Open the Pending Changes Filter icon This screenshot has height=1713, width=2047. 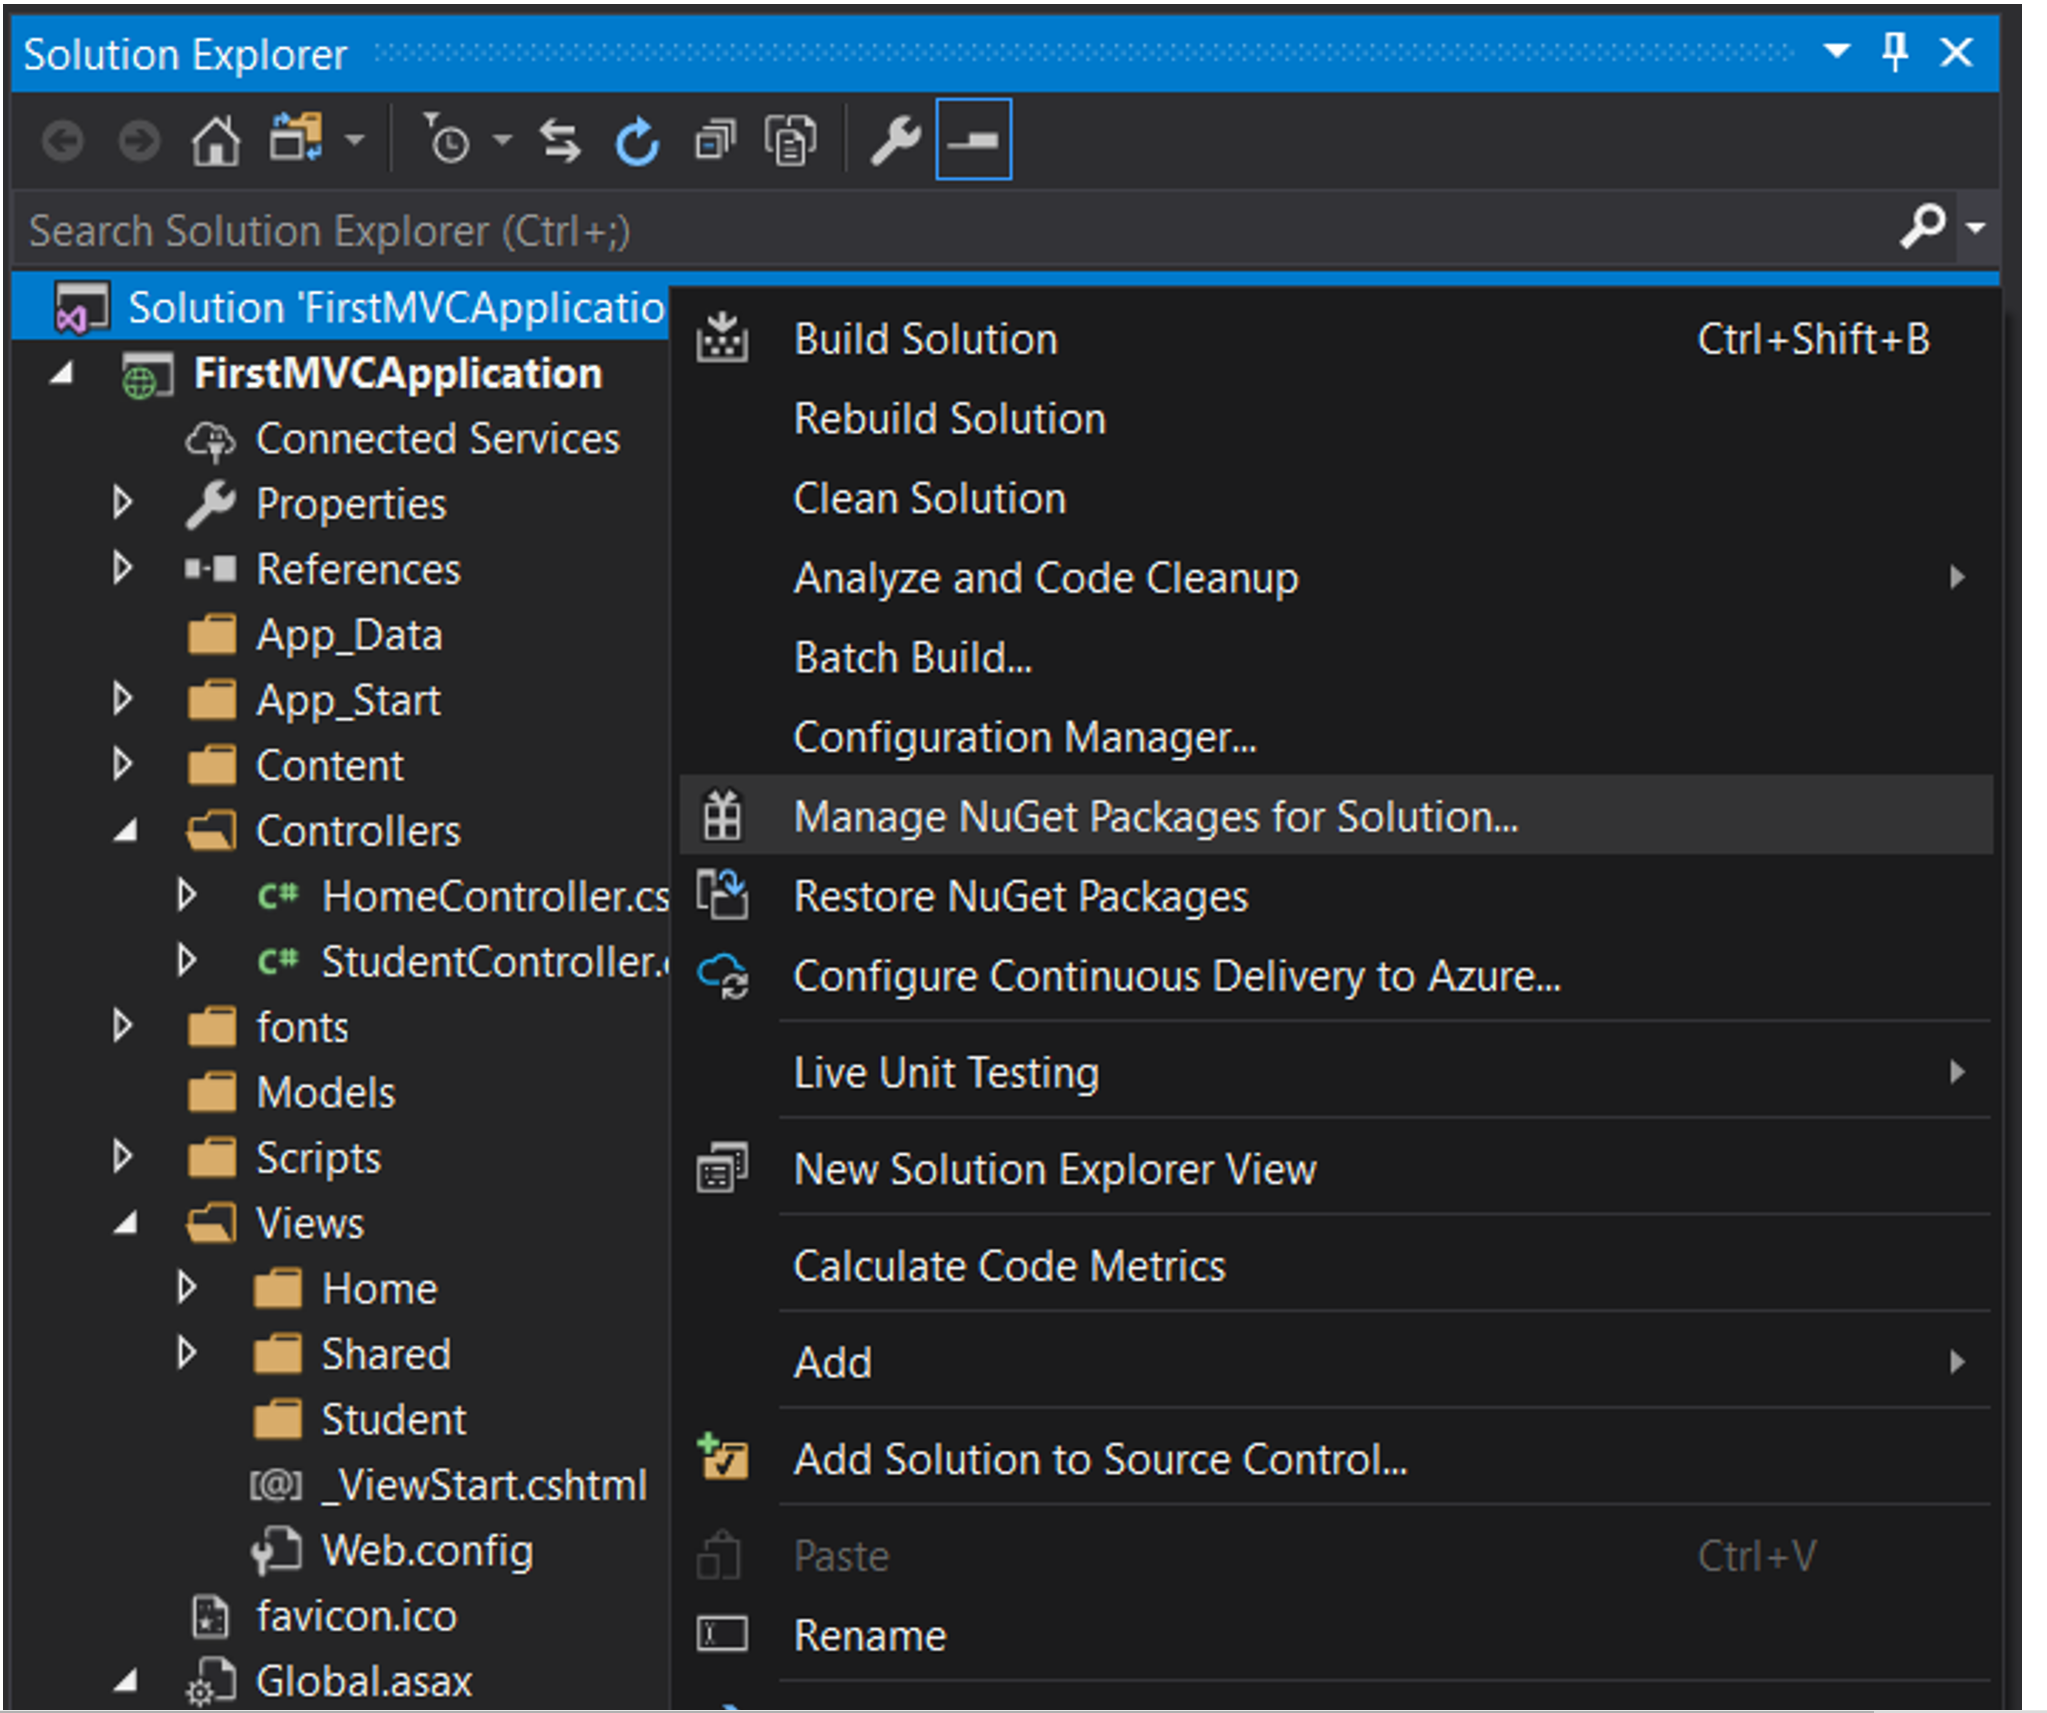pyautogui.click(x=448, y=141)
